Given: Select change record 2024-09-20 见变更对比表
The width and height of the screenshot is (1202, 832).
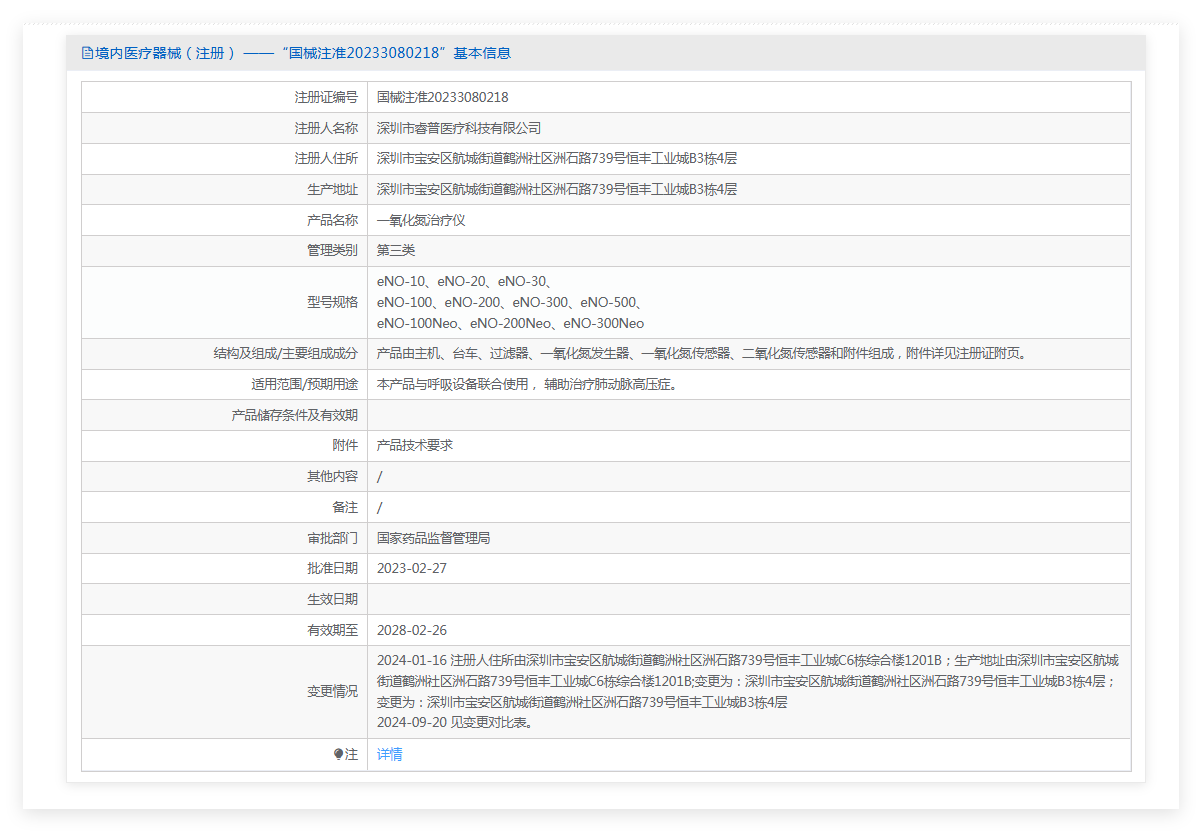Looking at the screenshot, I should click(x=455, y=723).
